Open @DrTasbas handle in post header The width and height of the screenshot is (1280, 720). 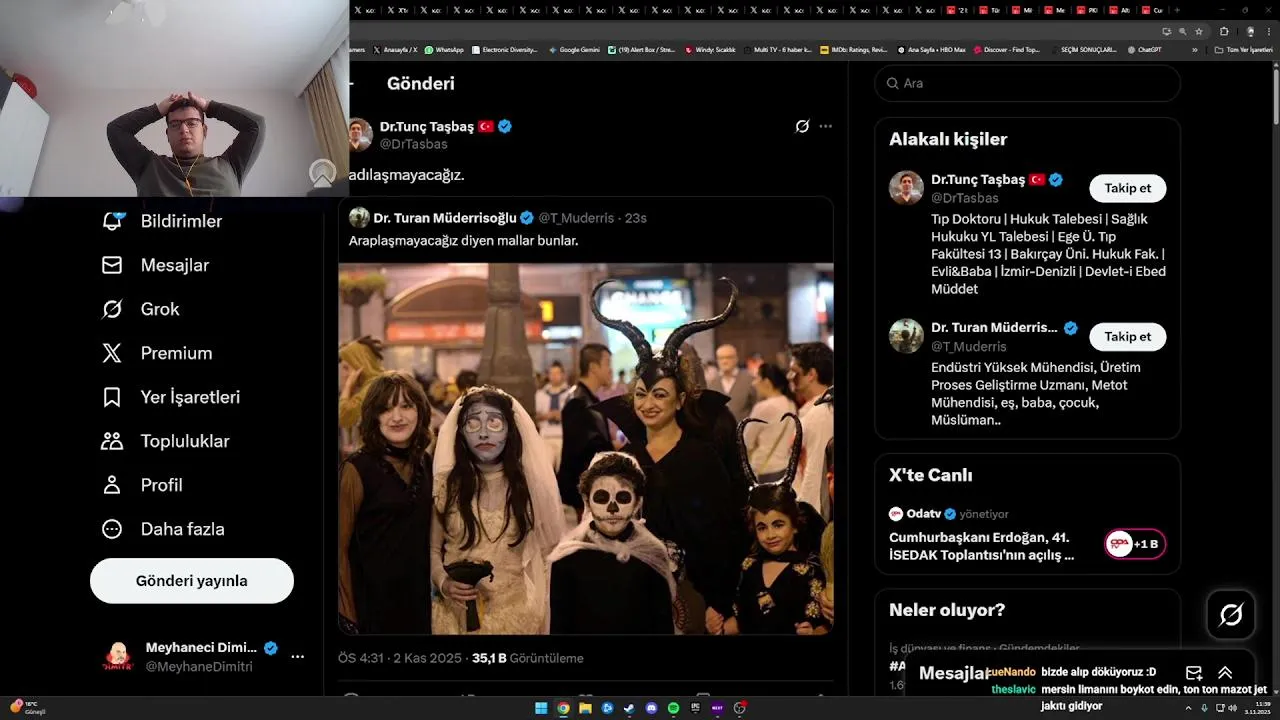414,144
